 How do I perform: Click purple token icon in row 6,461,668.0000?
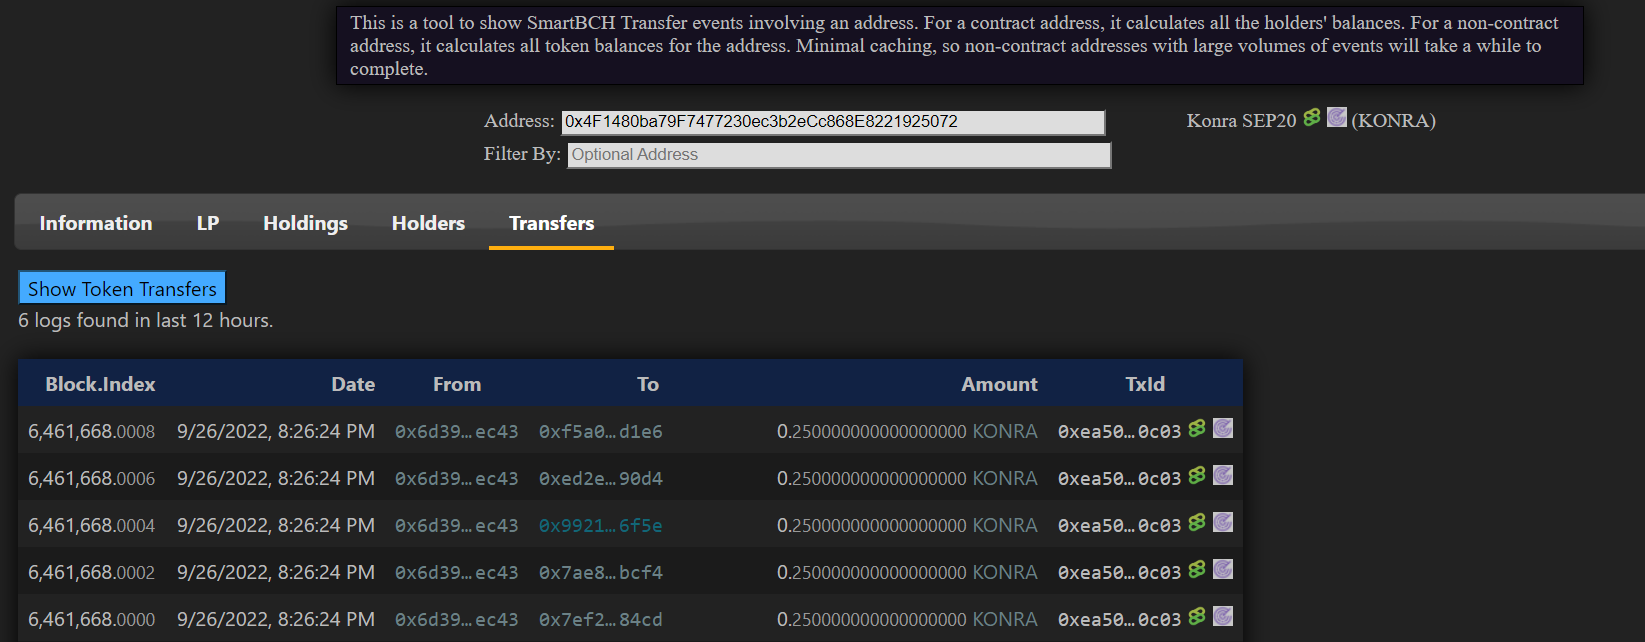(x=1223, y=616)
